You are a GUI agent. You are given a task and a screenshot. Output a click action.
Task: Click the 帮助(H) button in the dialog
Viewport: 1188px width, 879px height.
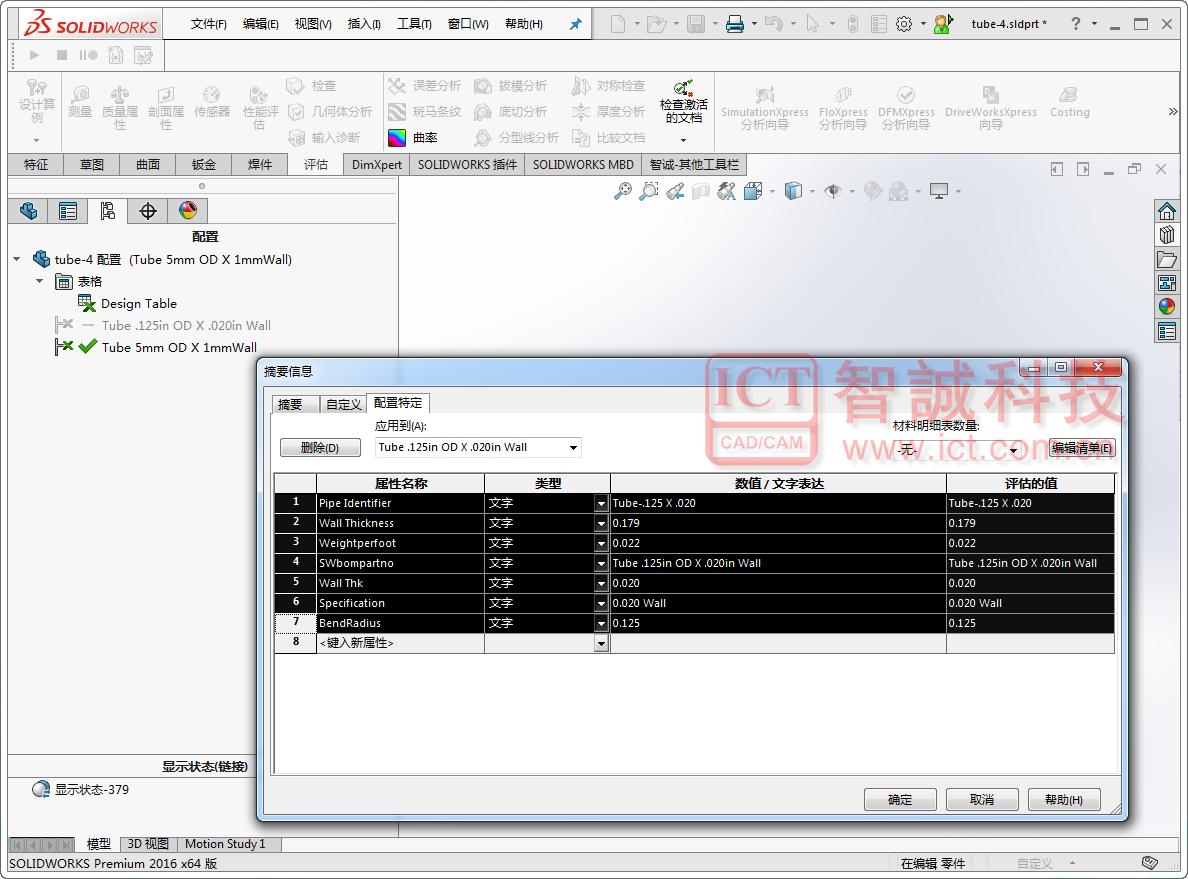click(x=1064, y=799)
